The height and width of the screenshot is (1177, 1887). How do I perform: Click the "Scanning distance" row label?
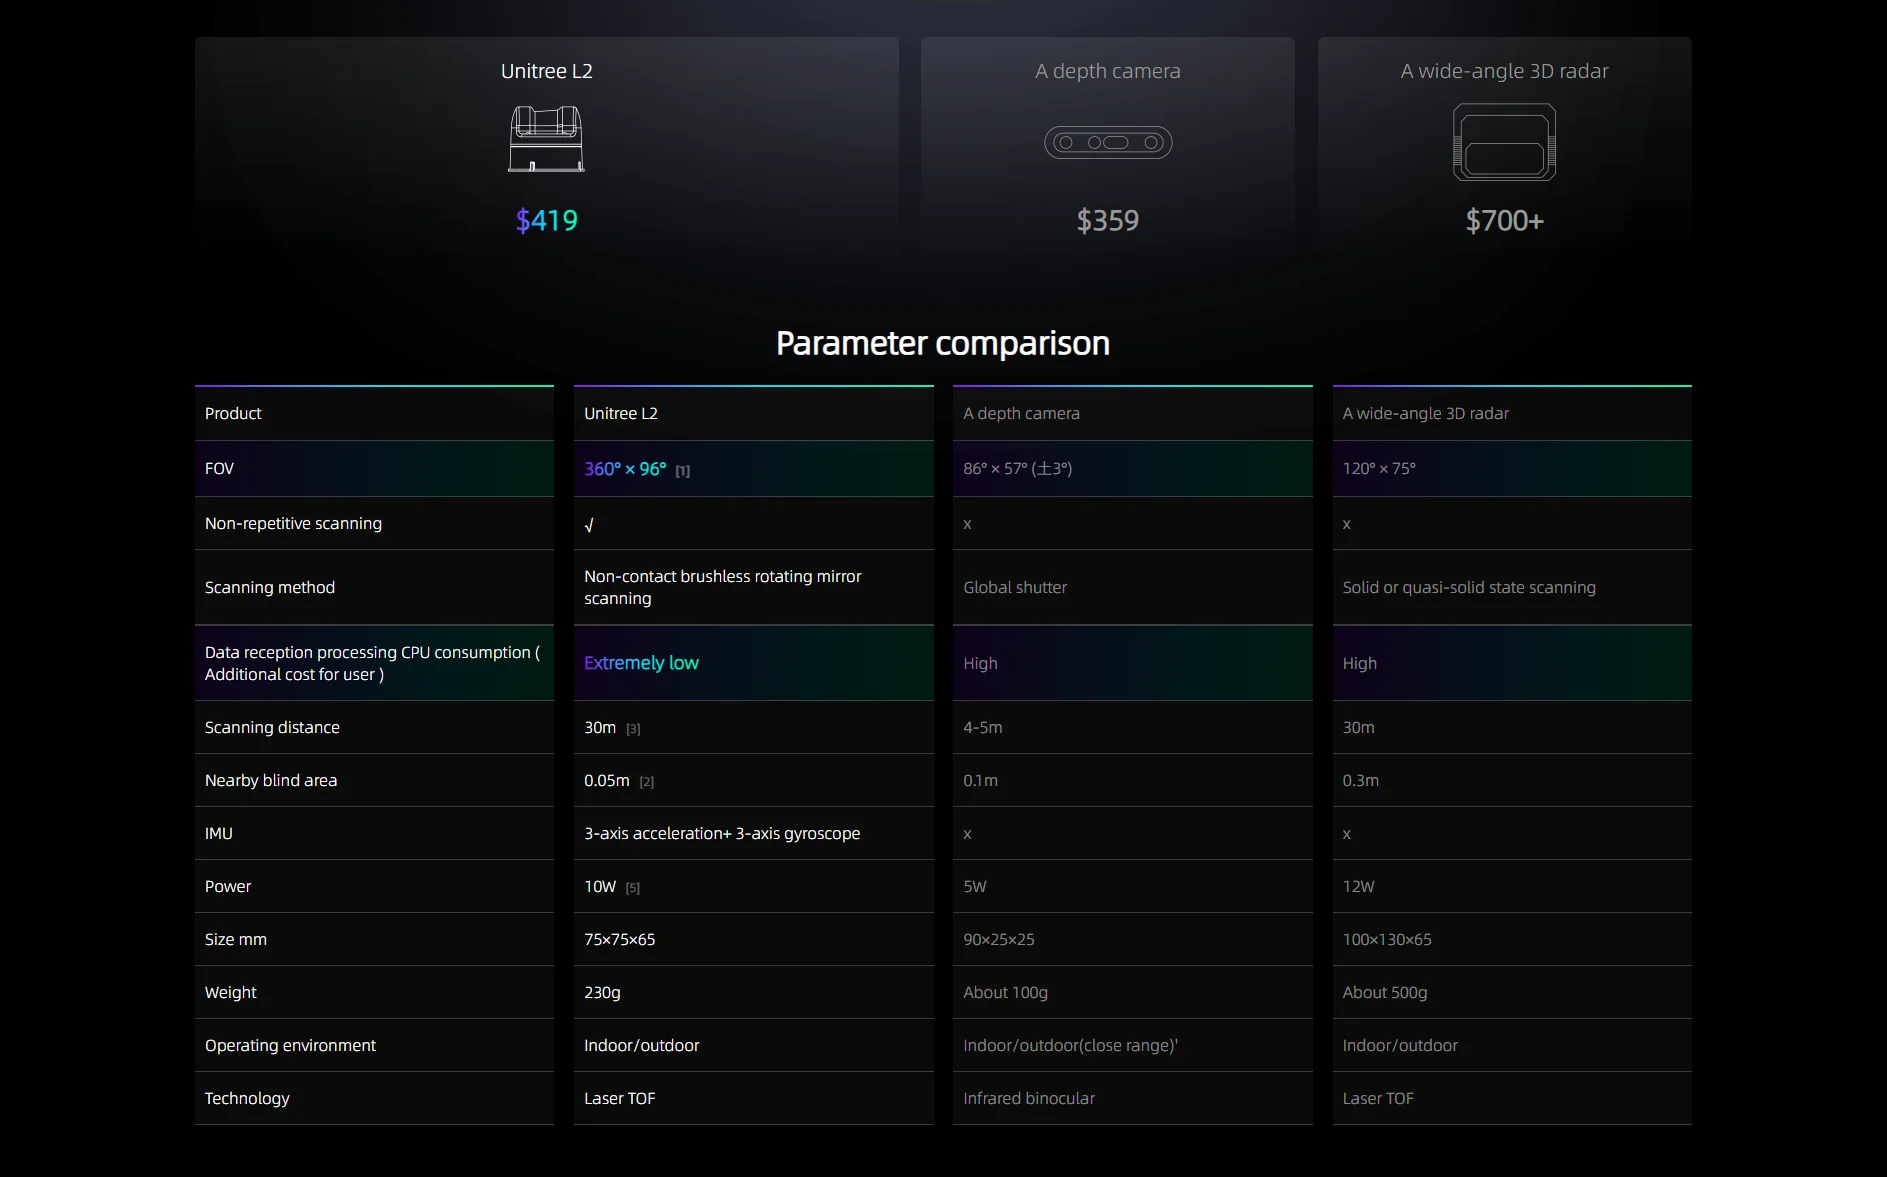[x=272, y=727]
